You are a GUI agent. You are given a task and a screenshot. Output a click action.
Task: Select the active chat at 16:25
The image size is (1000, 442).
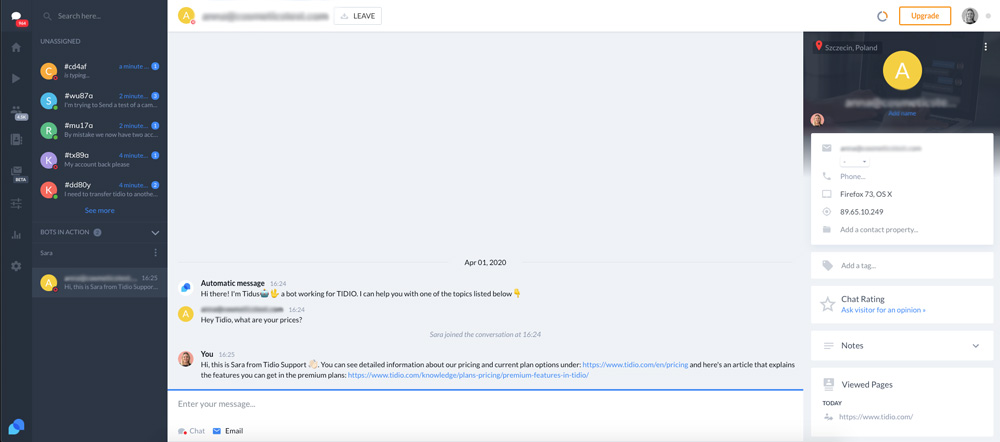[x=99, y=283]
